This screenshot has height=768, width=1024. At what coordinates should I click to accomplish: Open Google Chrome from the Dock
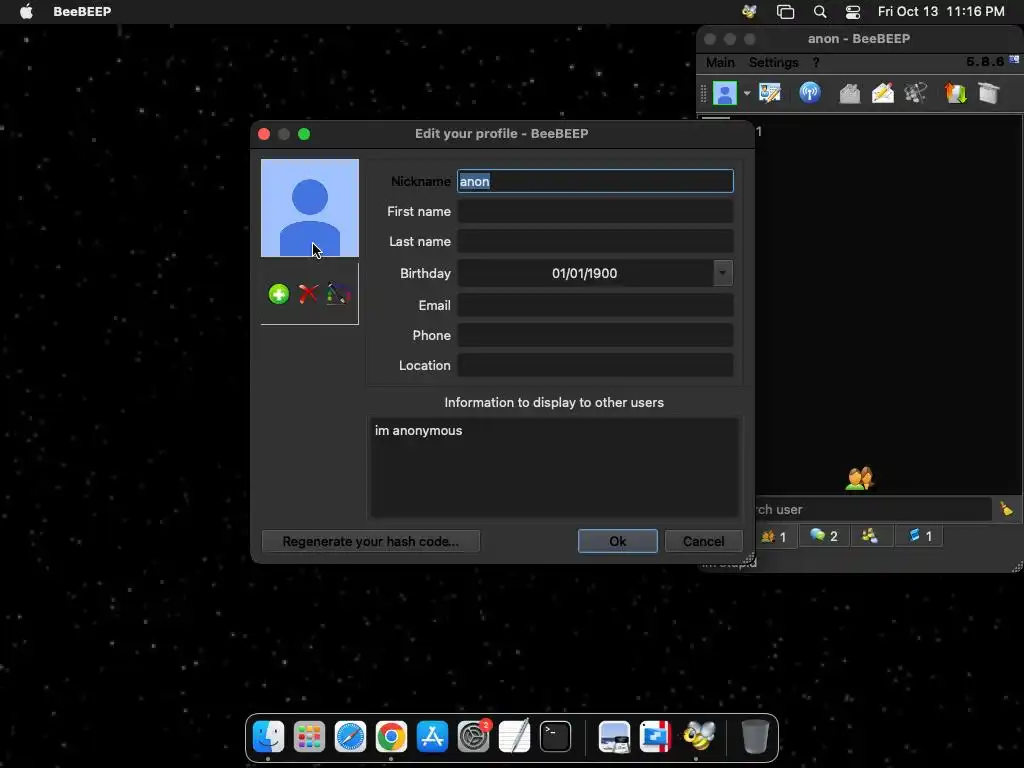(391, 737)
